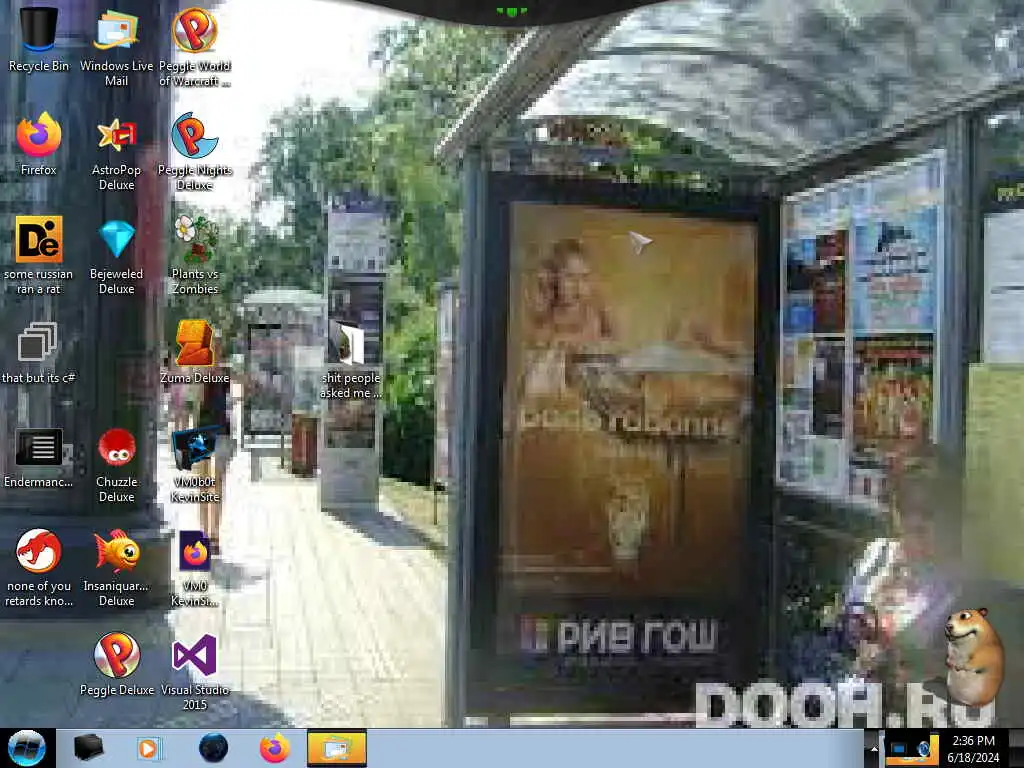This screenshot has height=768, width=1024.
Task: Click the blue monitor tray icon
Action: point(898,748)
